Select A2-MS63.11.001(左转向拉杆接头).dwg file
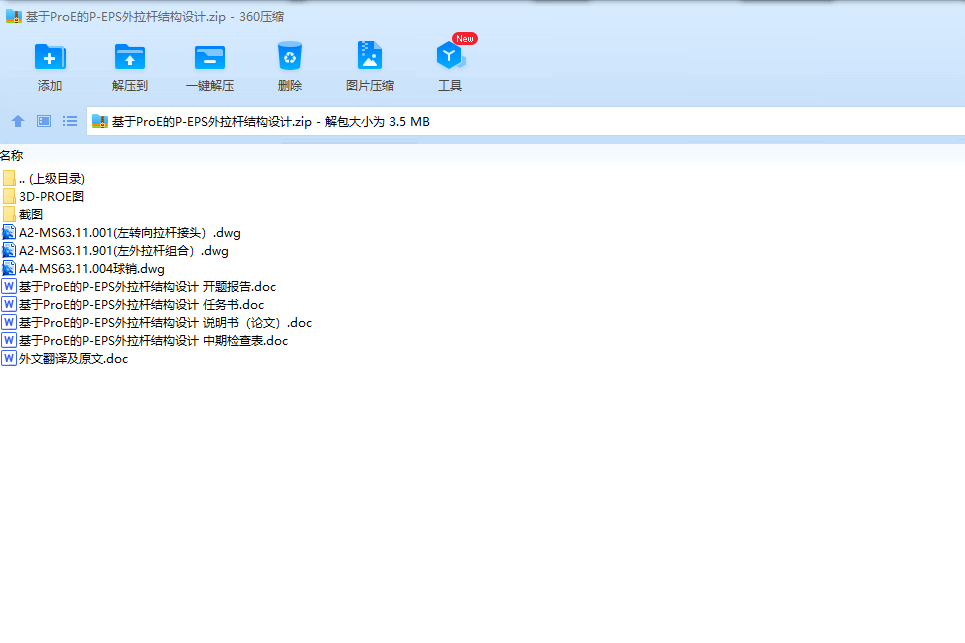The image size is (965, 643). [121, 233]
